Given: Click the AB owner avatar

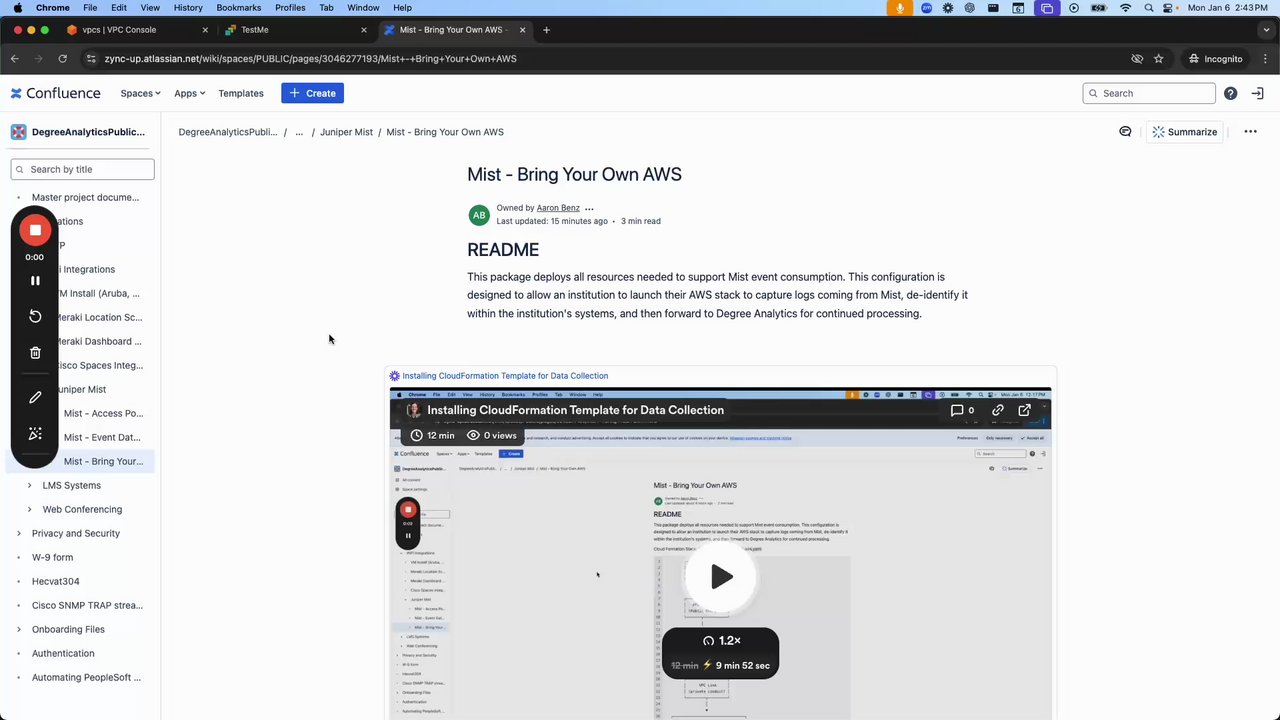Looking at the screenshot, I should pos(479,215).
